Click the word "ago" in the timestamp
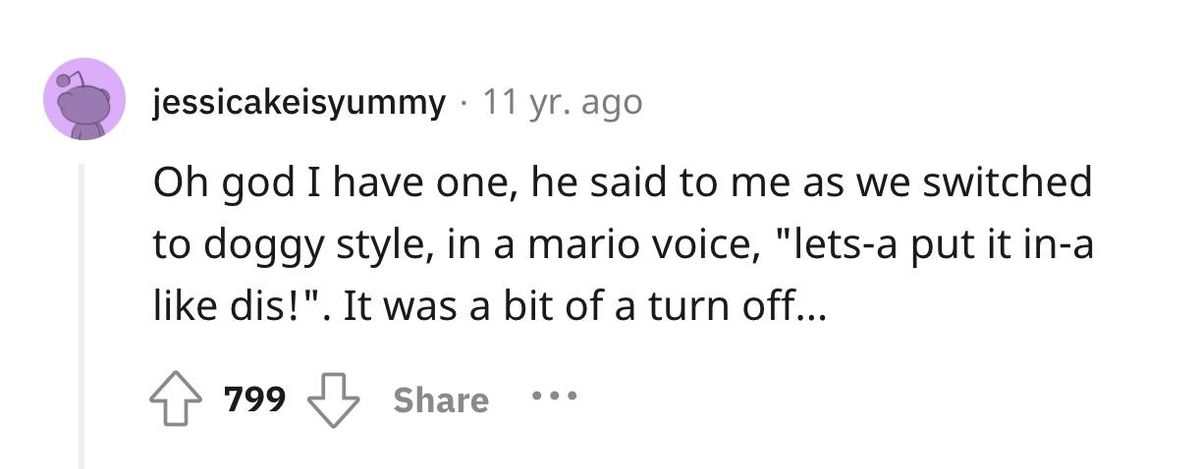1200x469 pixels. point(612,103)
